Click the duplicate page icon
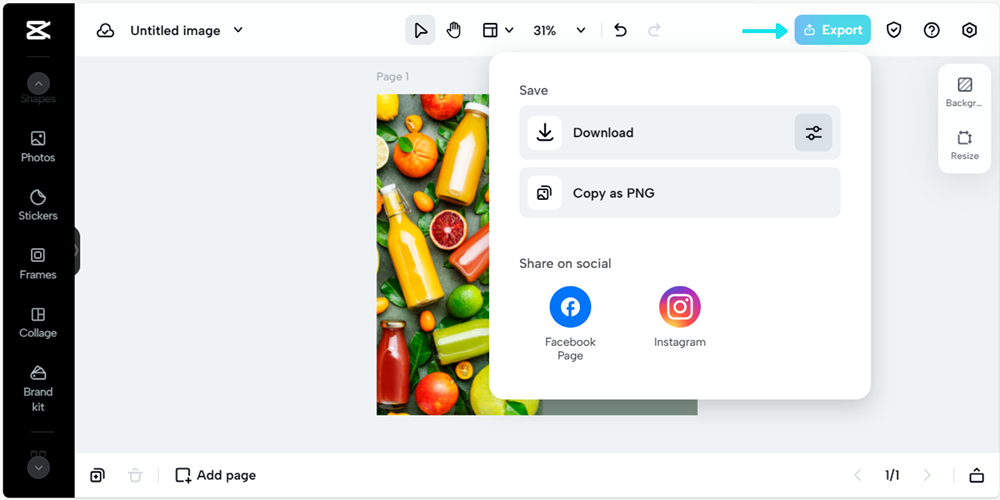The width and height of the screenshot is (1000, 500). click(98, 475)
